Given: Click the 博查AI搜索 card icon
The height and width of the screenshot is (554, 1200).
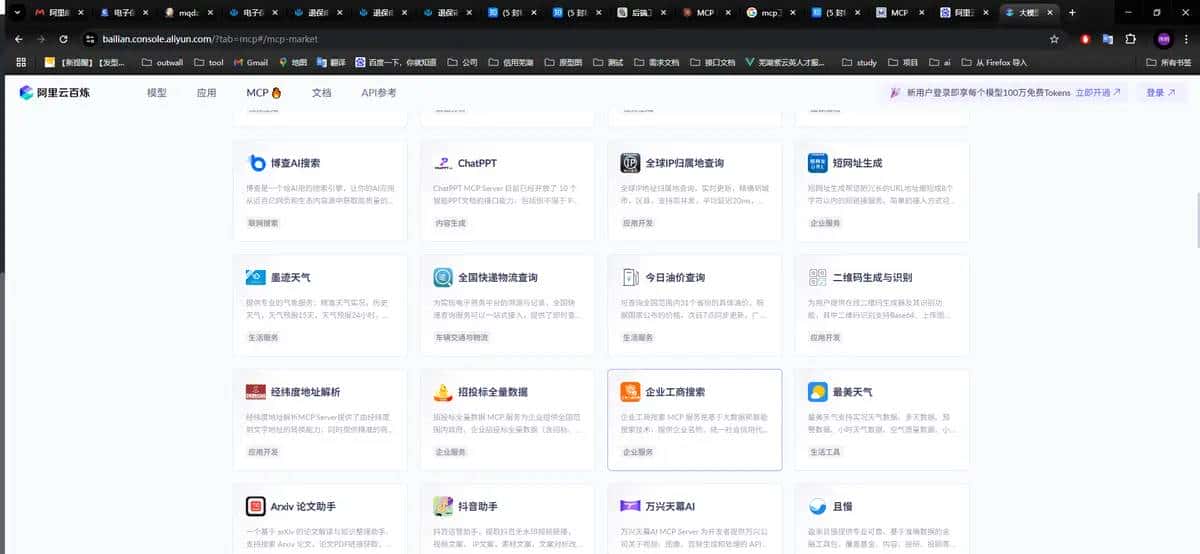Looking at the screenshot, I should (256, 163).
